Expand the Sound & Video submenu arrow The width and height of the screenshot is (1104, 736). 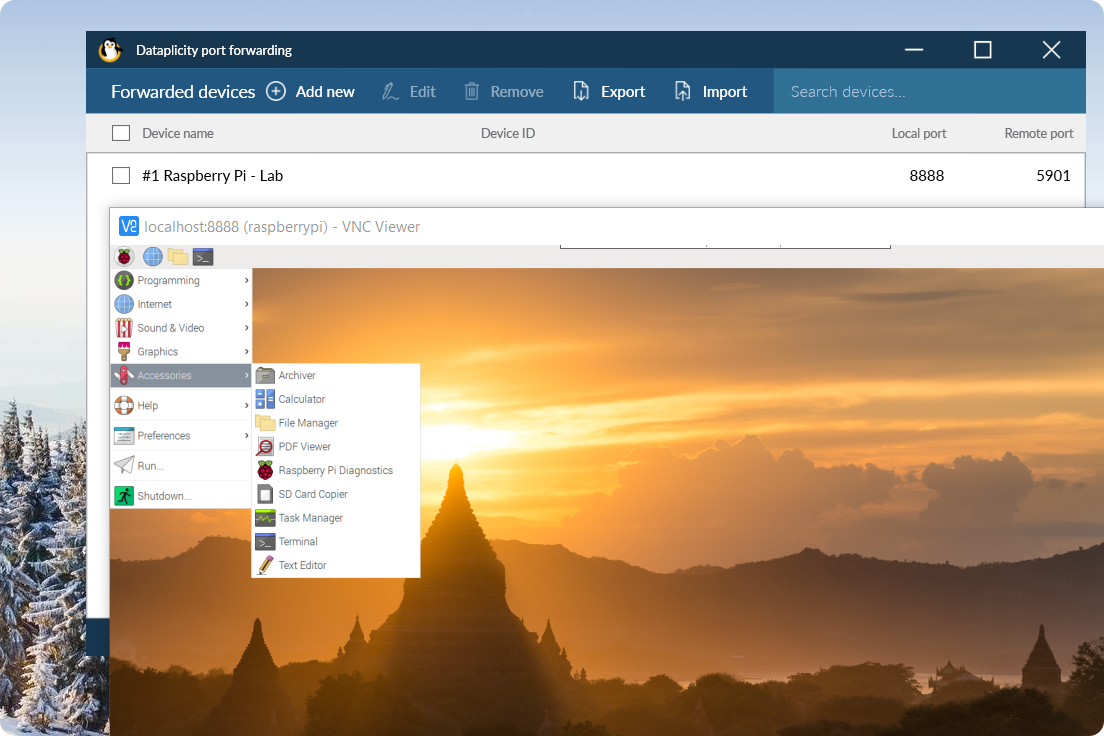(x=246, y=328)
